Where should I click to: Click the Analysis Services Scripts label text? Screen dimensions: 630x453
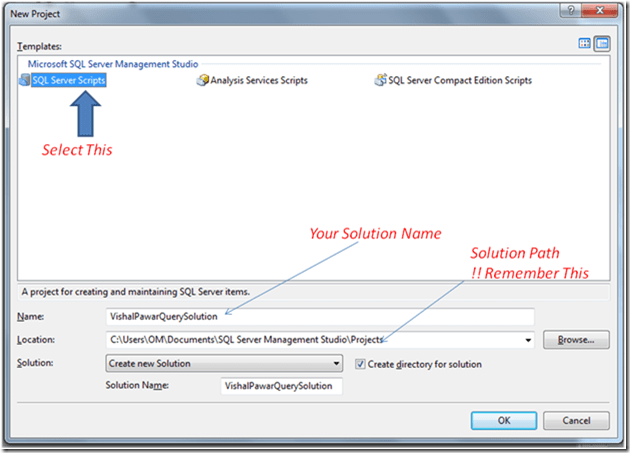pos(258,80)
